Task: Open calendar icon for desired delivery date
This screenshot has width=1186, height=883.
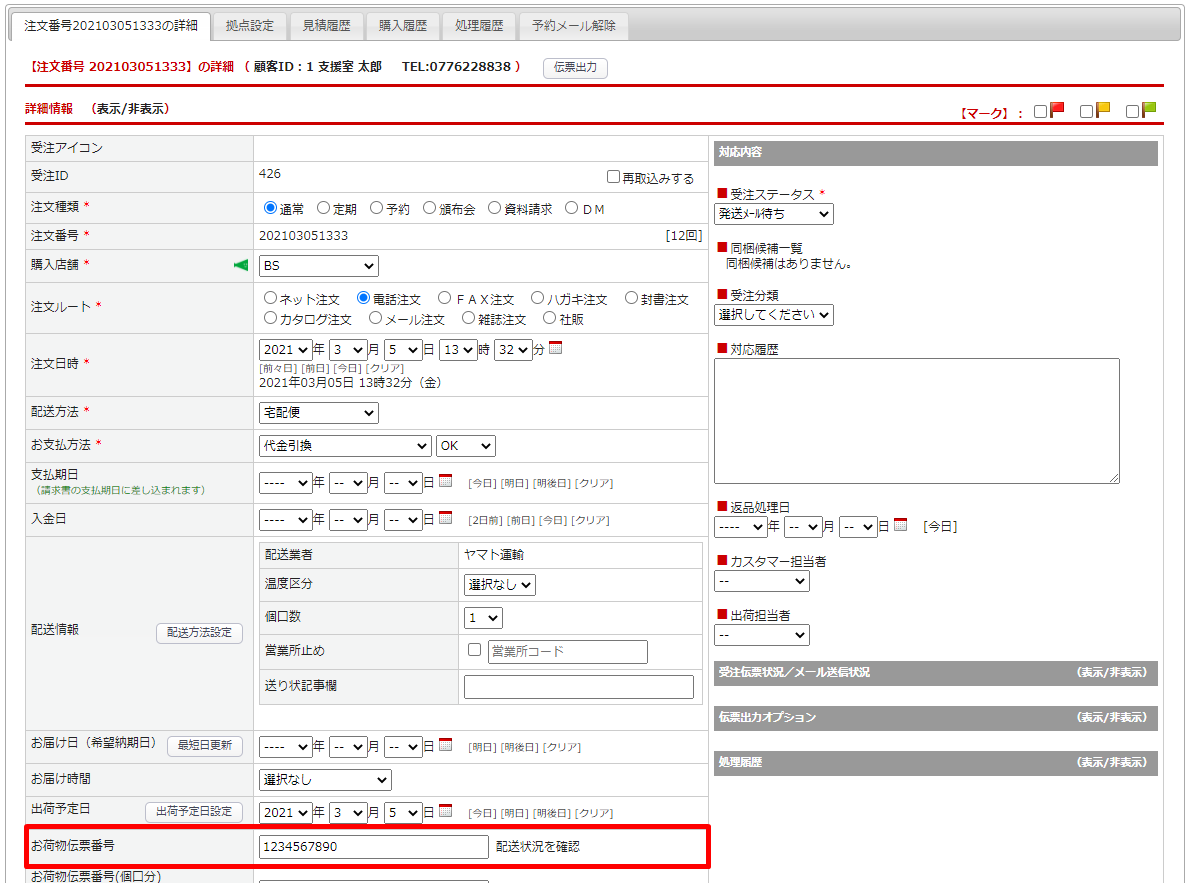Action: (x=446, y=745)
